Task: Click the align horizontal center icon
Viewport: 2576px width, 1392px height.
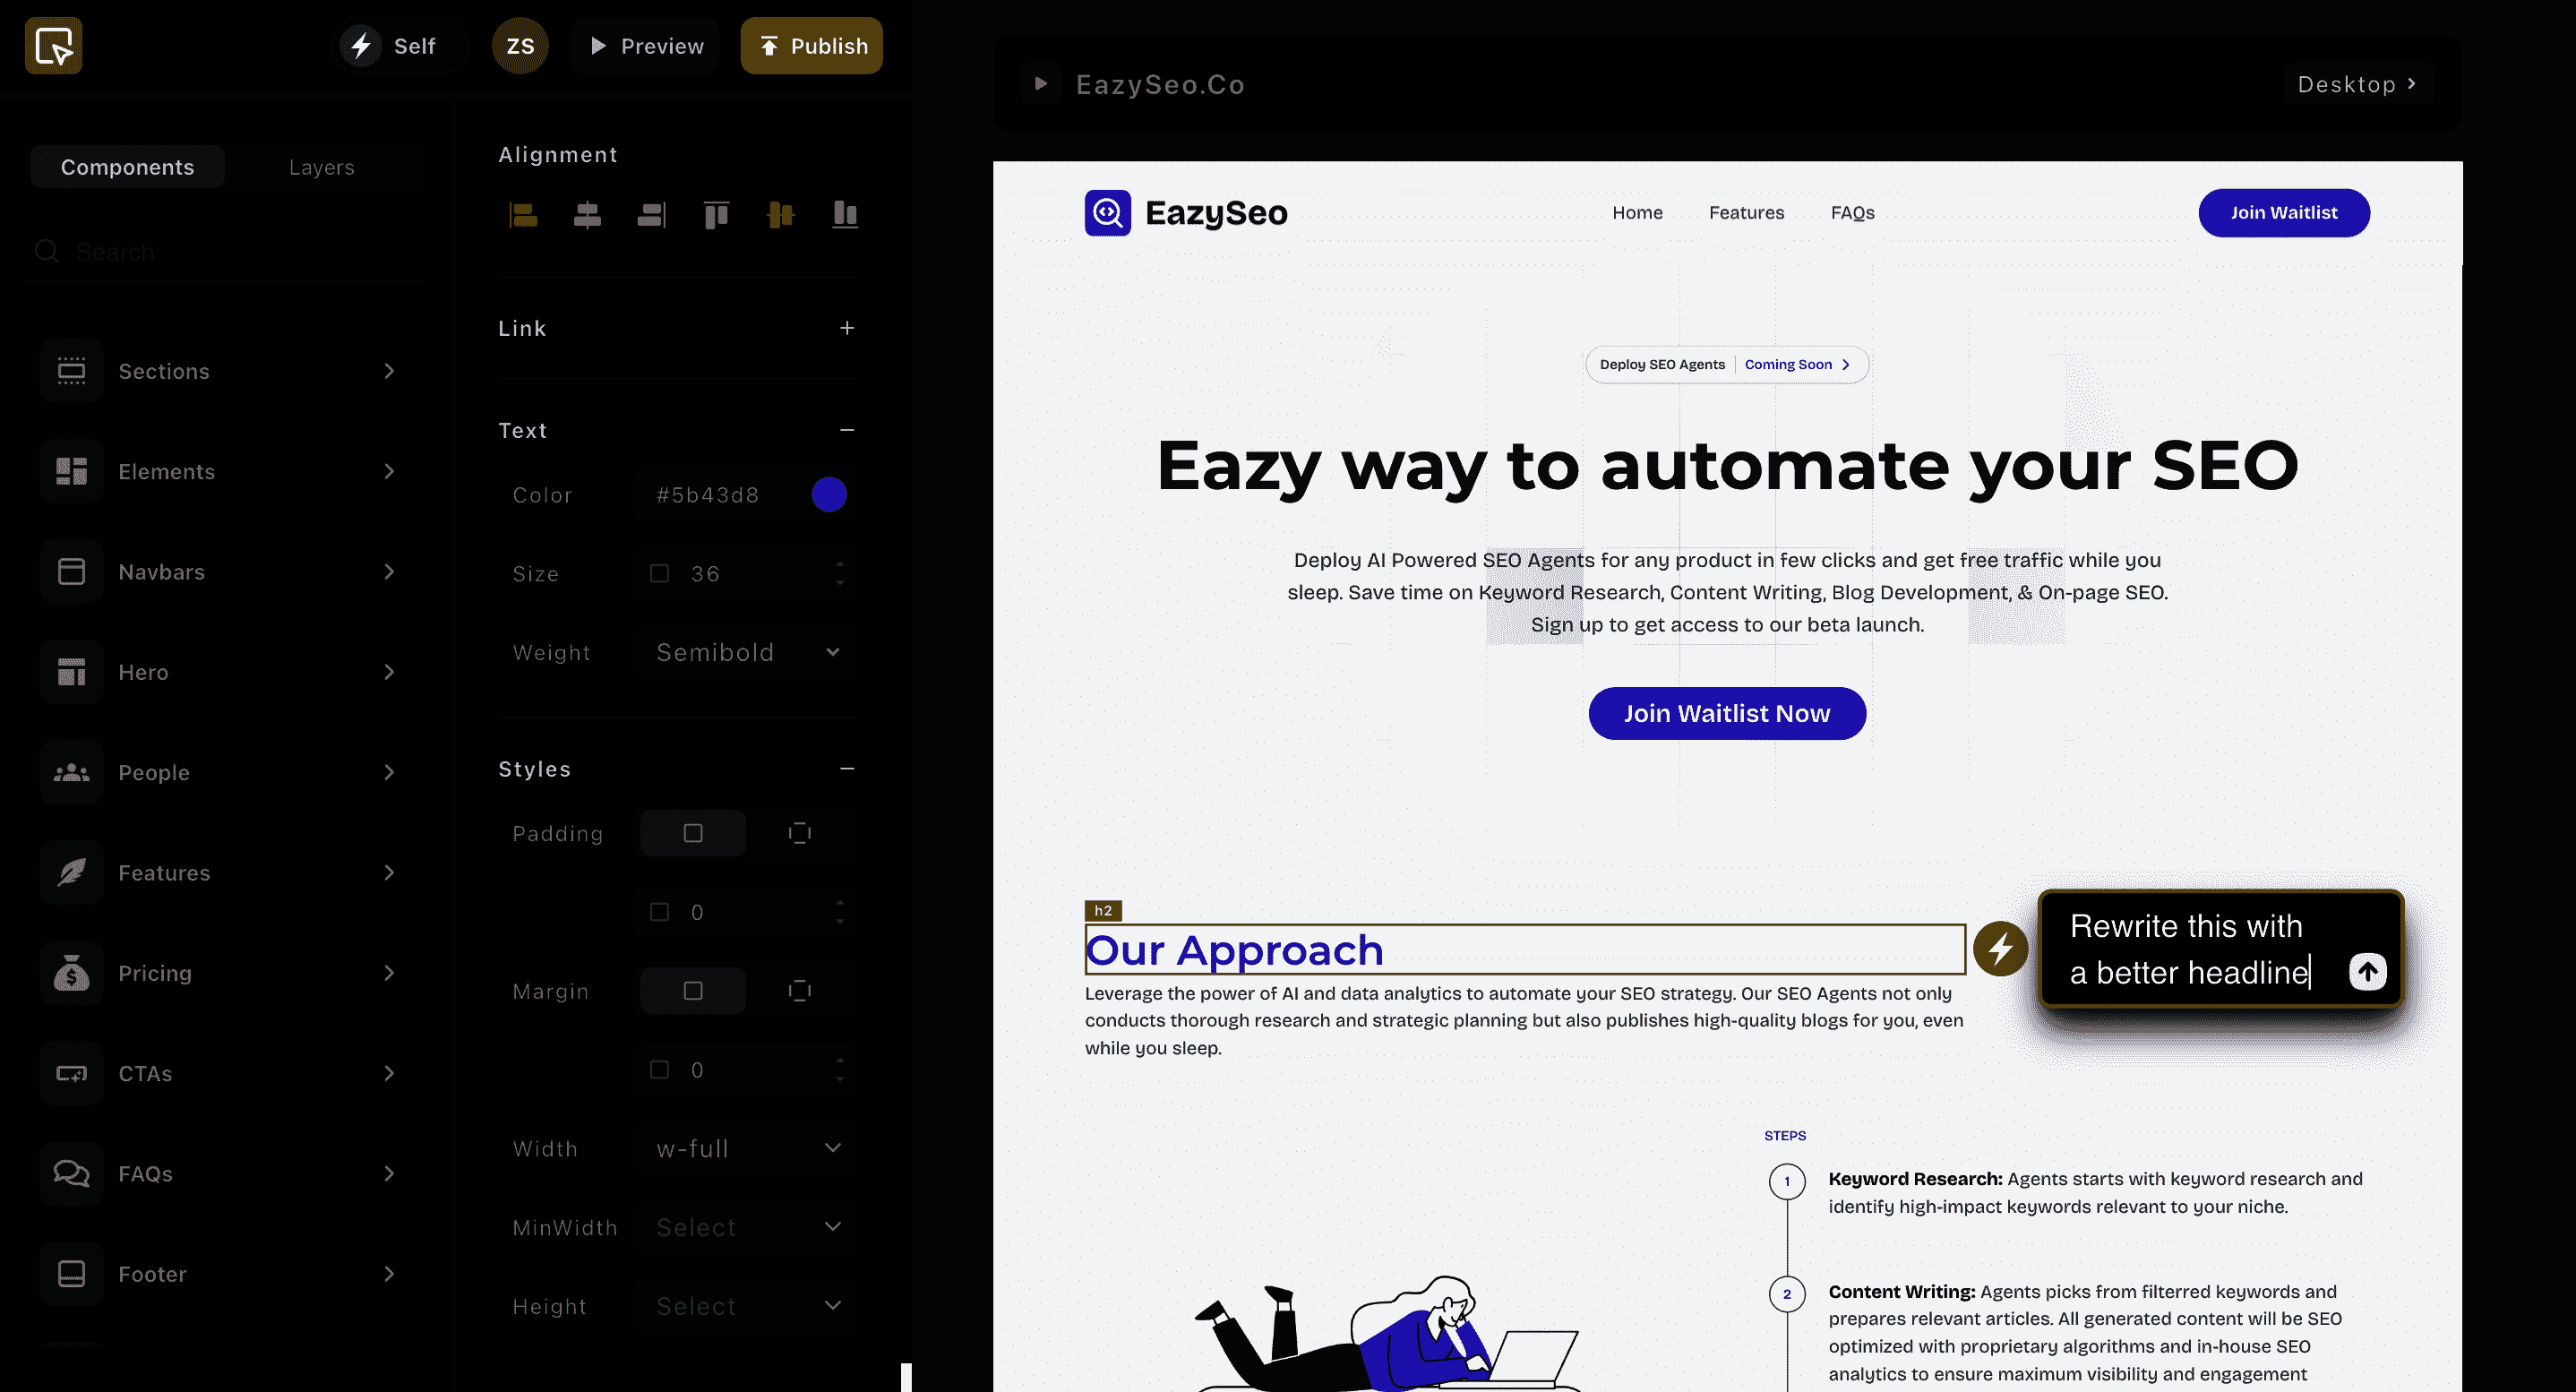Action: click(587, 215)
